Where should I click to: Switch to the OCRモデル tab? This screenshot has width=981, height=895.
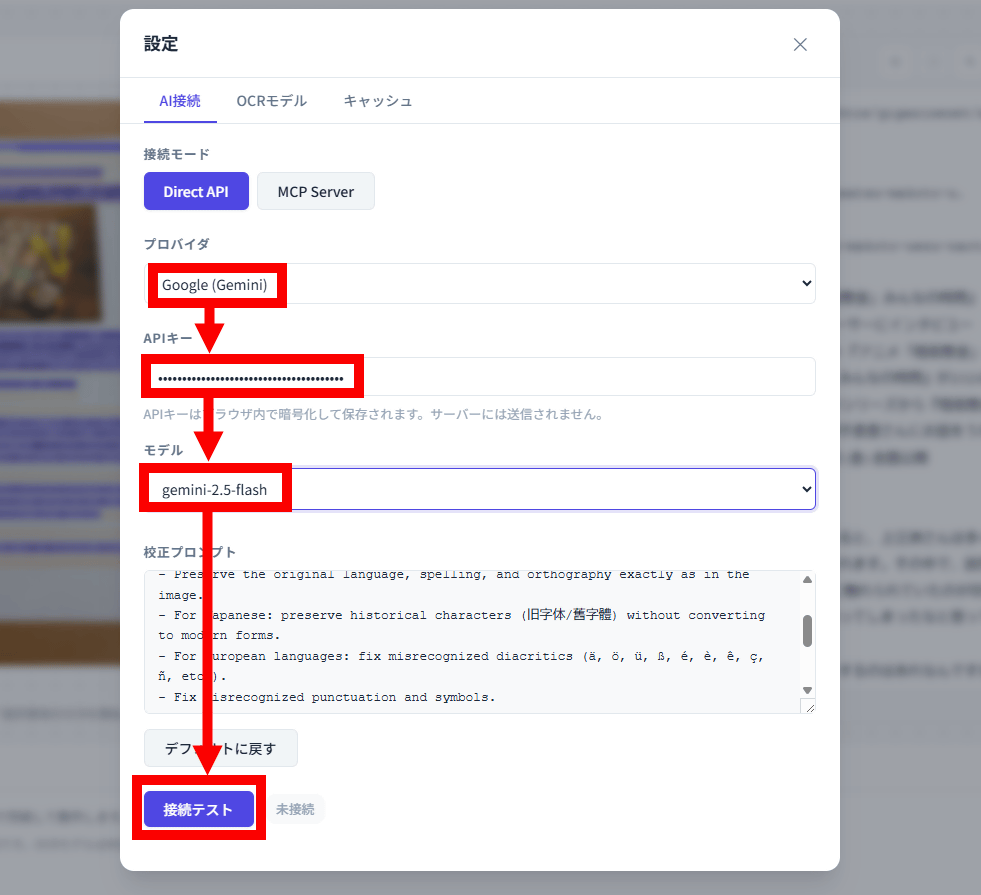(272, 101)
